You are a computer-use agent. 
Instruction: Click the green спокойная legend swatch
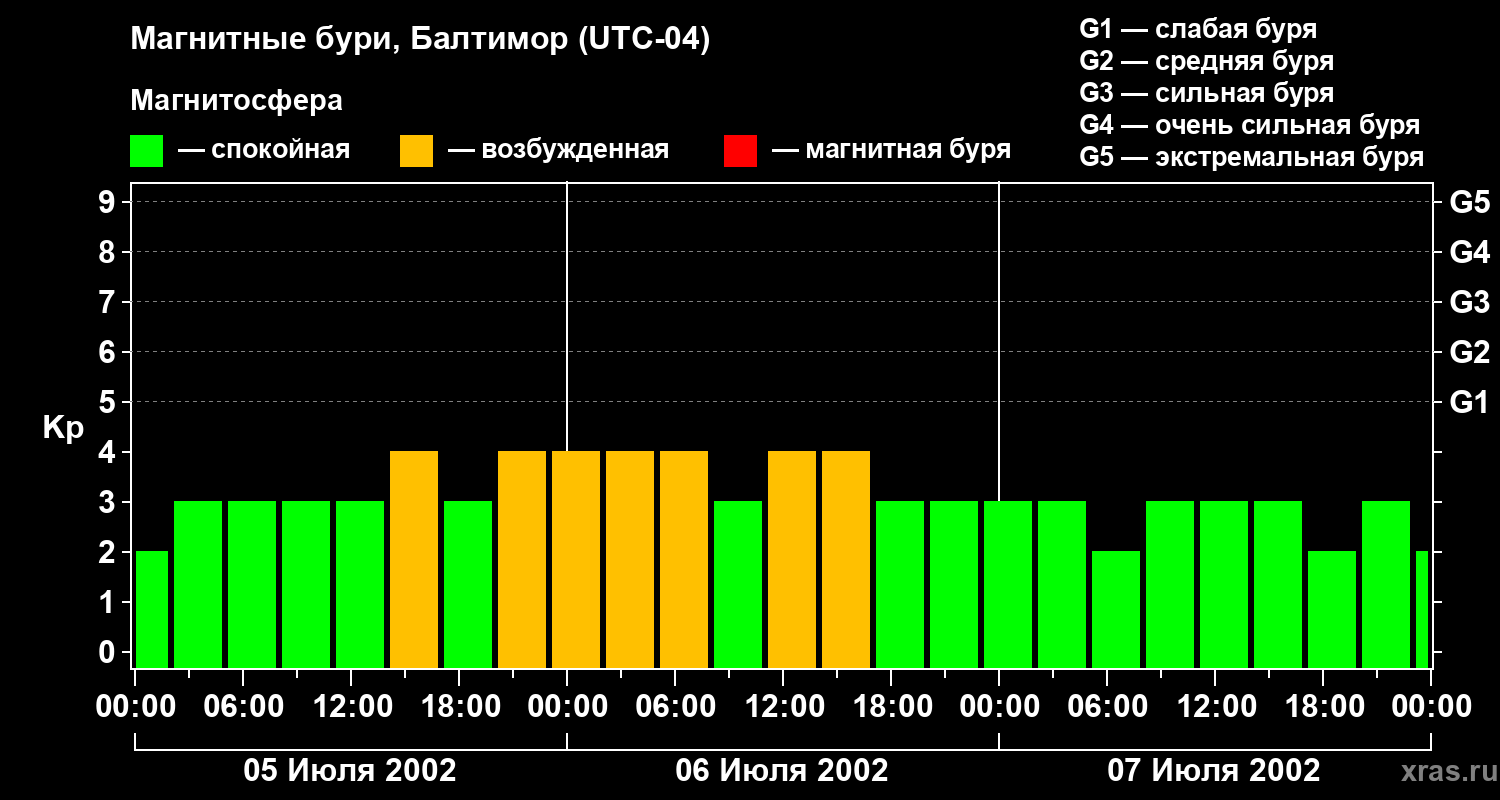click(146, 151)
